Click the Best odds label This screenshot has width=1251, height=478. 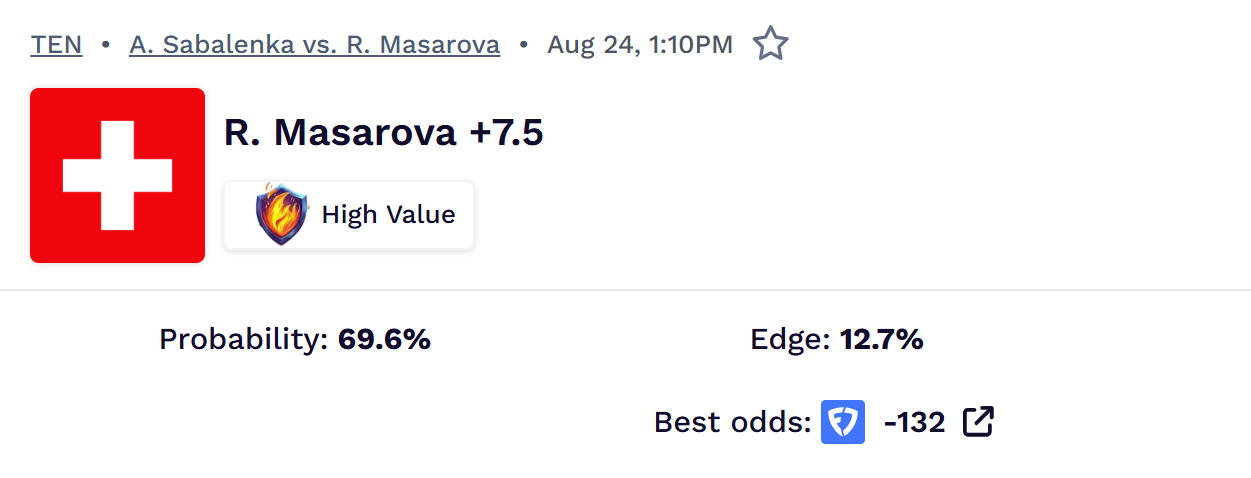[733, 422]
